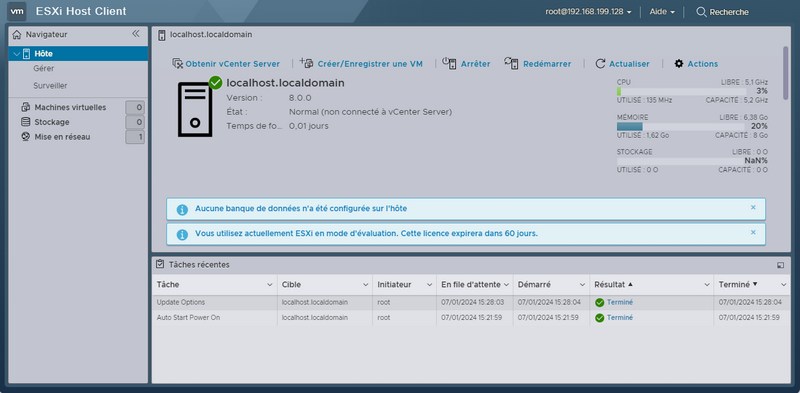The image size is (800, 393).
Task: Click the Recherche magnifier icon
Action: (x=702, y=12)
